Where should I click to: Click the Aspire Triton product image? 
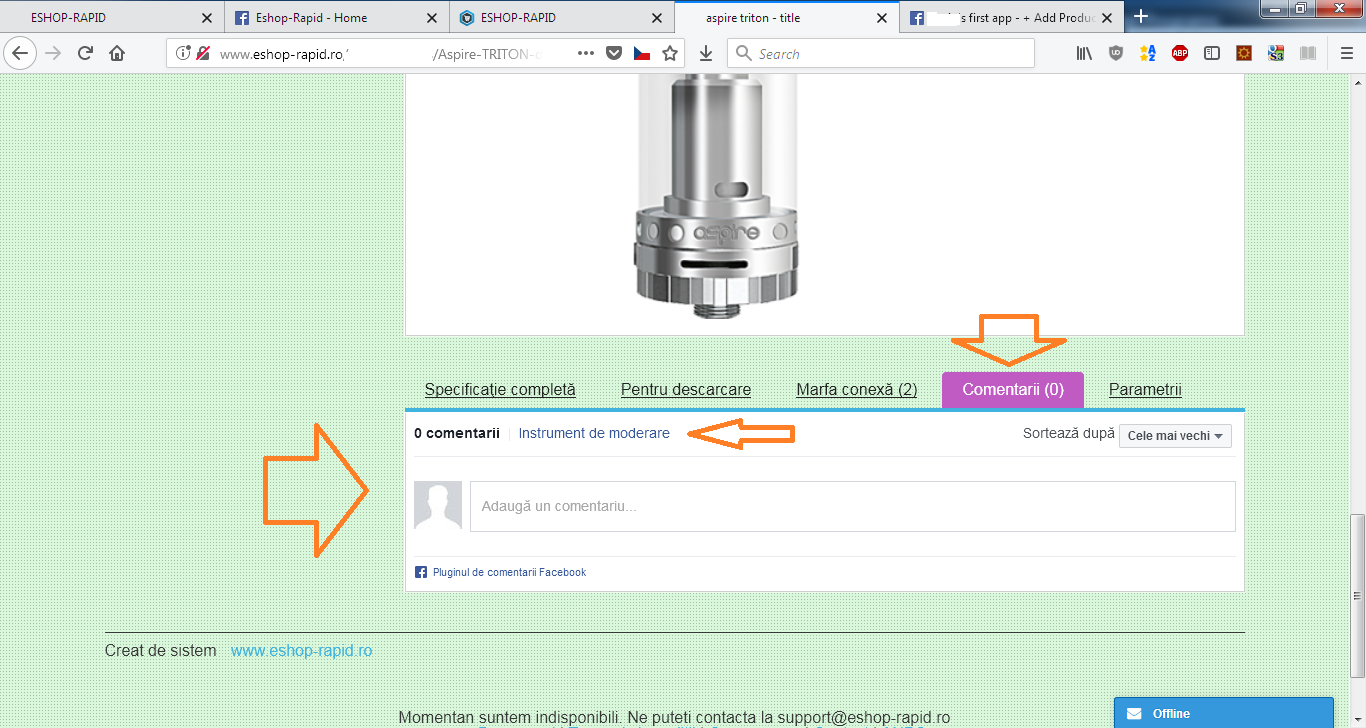(718, 198)
